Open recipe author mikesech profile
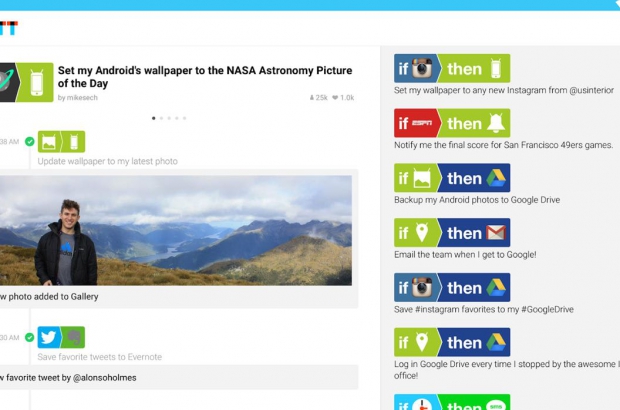Screen dimensions: 620x410 click(82, 98)
